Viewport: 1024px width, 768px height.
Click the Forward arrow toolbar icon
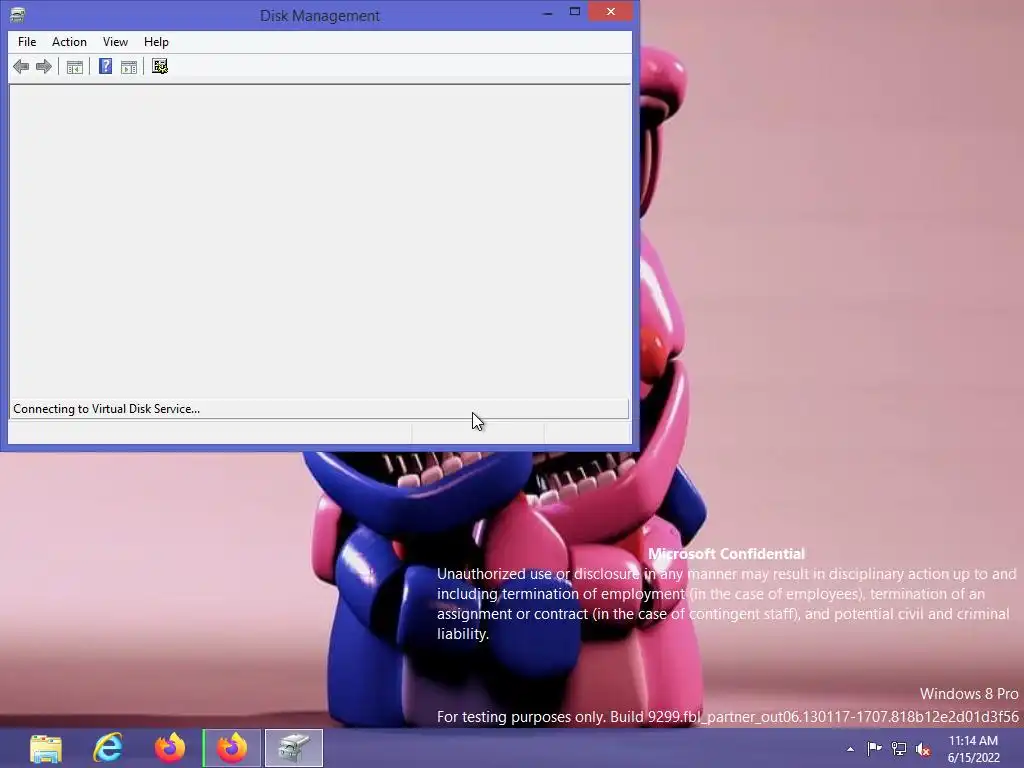click(x=44, y=67)
